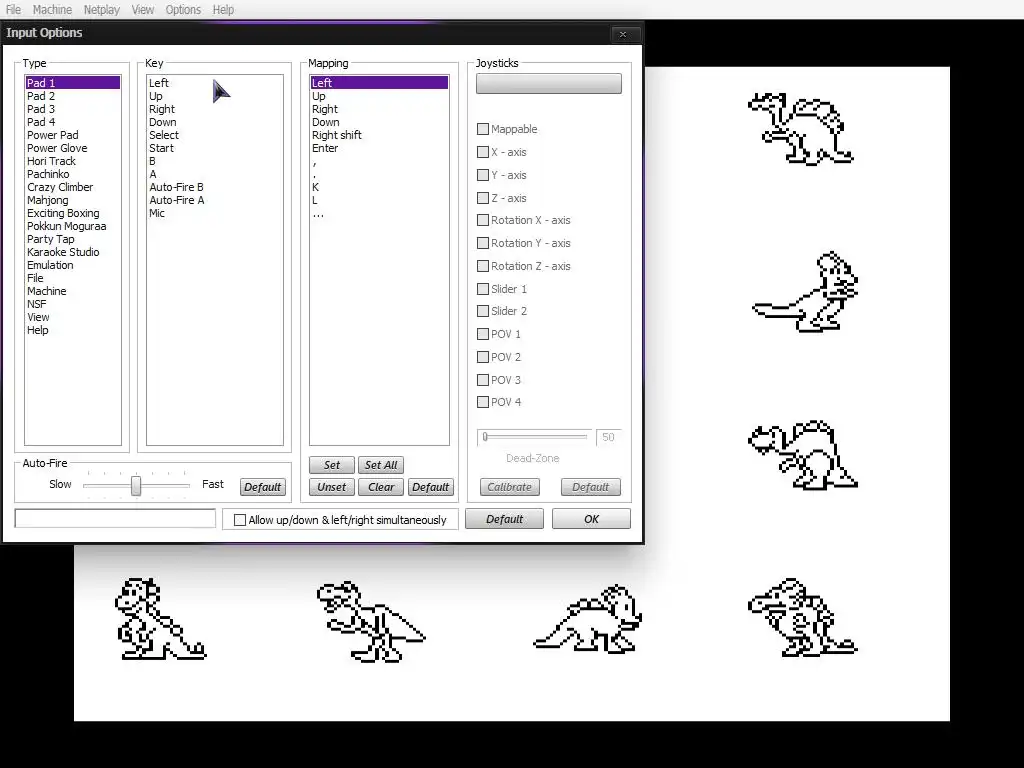Select Power Glove in Type list
The height and width of the screenshot is (768, 1024).
(x=72, y=148)
